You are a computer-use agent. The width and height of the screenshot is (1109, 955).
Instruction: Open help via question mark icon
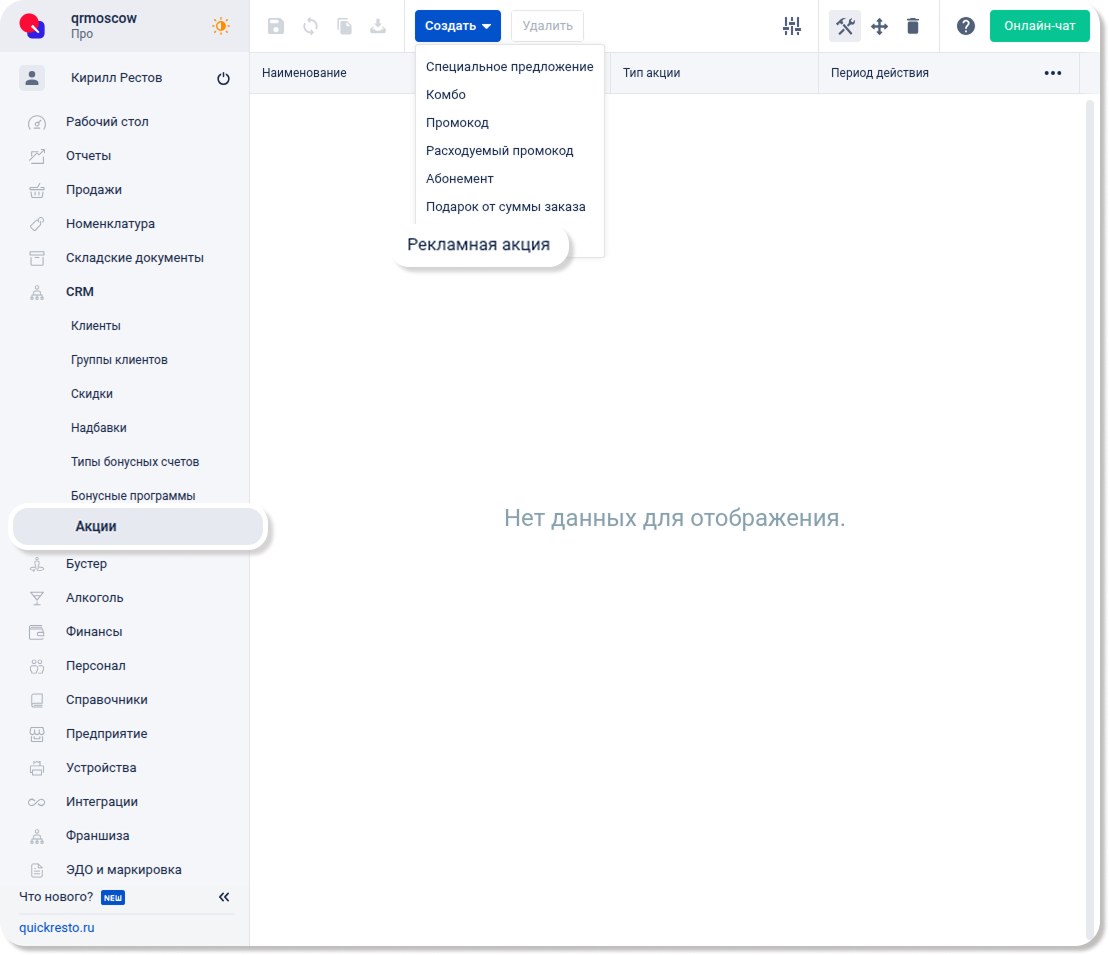(965, 27)
